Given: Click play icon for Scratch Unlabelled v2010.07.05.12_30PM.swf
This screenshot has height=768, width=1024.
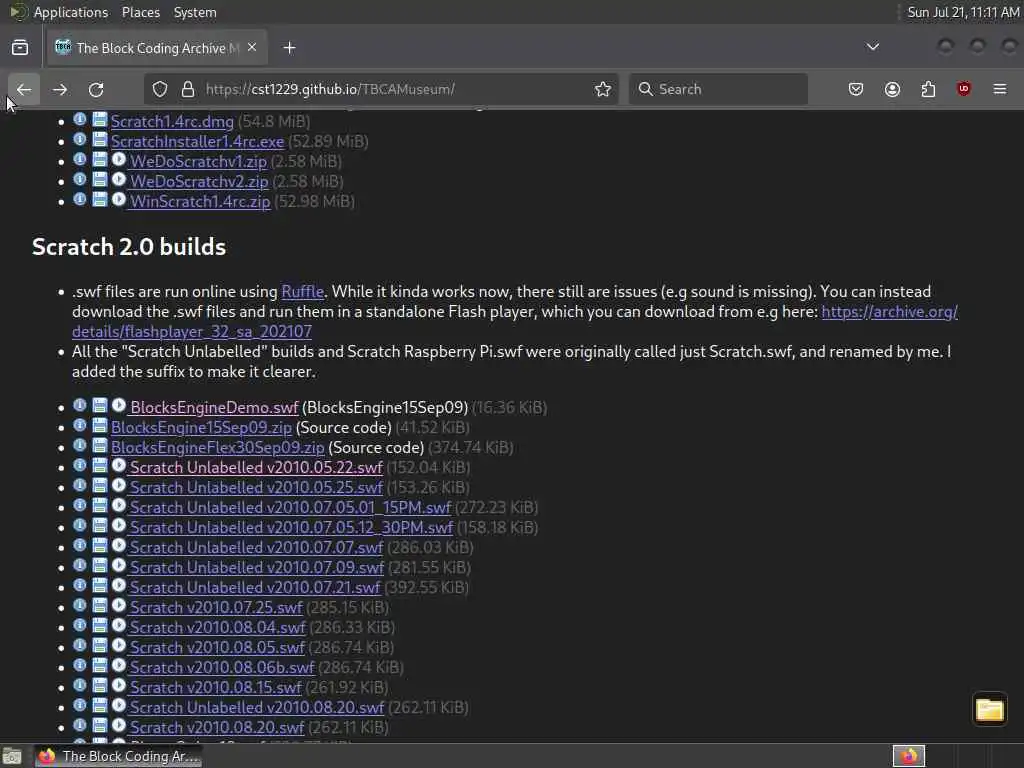Looking at the screenshot, I should tap(118, 526).
